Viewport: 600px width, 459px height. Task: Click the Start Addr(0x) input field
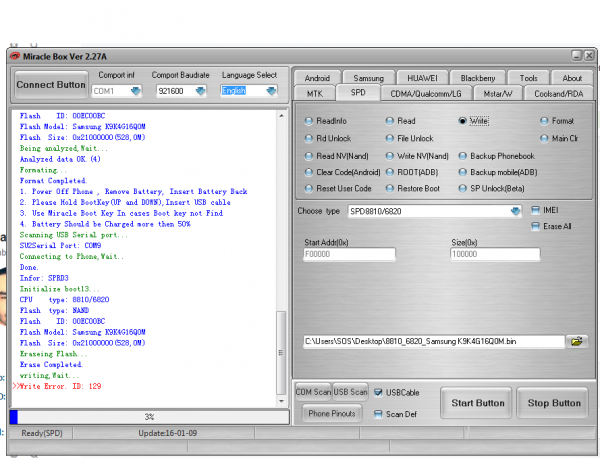(349, 254)
